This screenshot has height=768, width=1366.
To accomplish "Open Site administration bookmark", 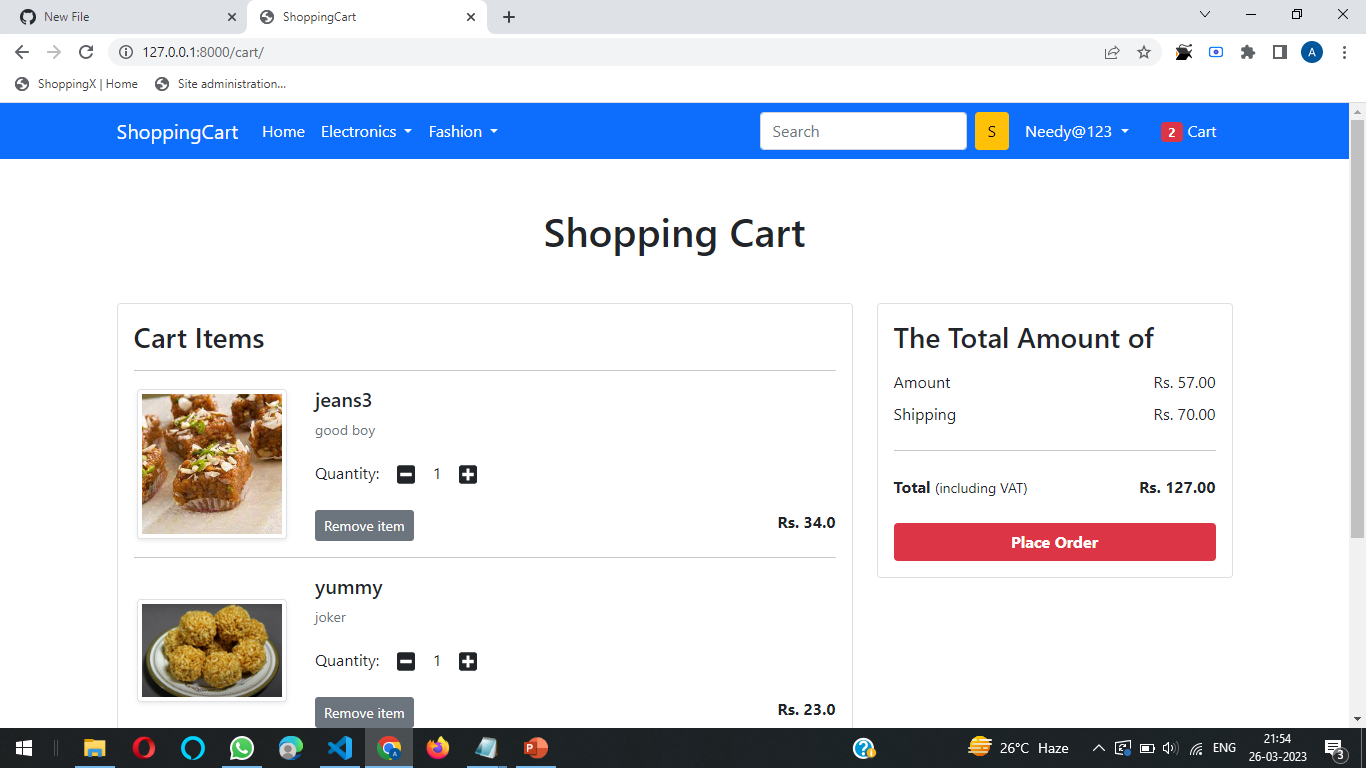I will (x=221, y=84).
